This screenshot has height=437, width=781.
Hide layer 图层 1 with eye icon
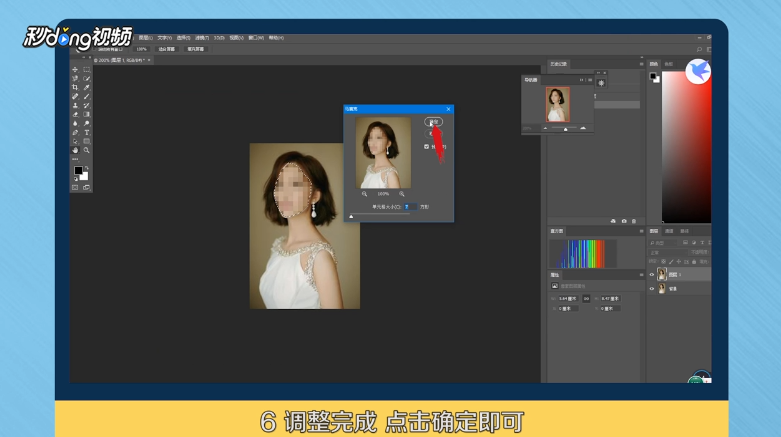651,275
